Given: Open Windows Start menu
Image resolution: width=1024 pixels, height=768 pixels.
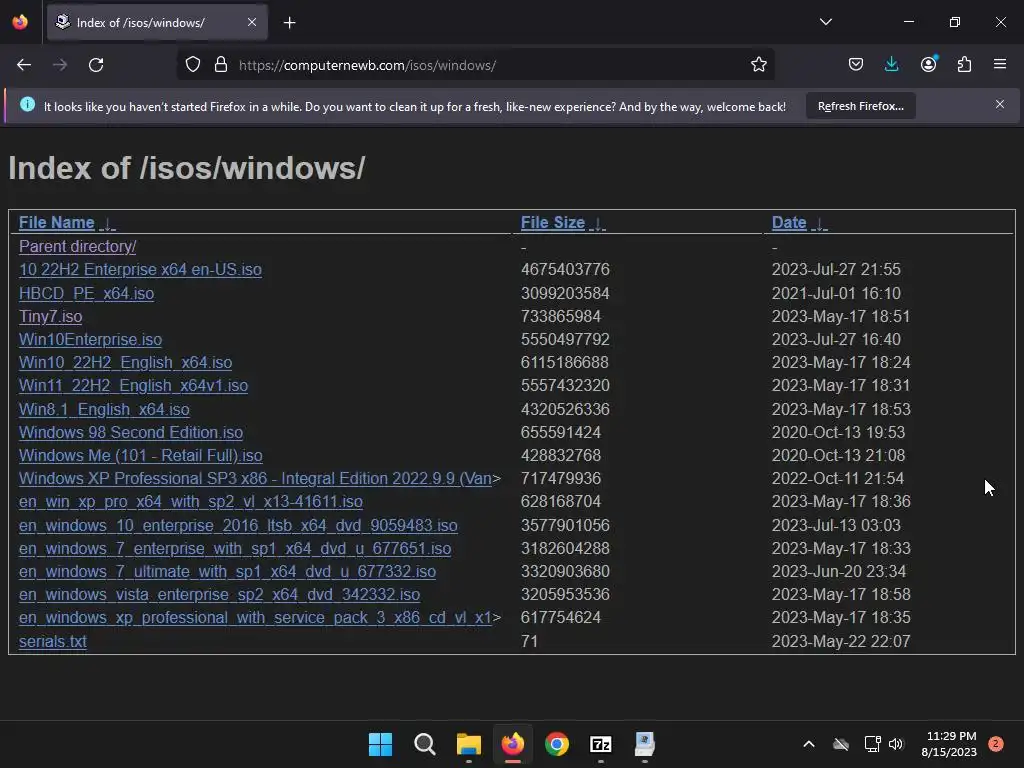Looking at the screenshot, I should (380, 744).
